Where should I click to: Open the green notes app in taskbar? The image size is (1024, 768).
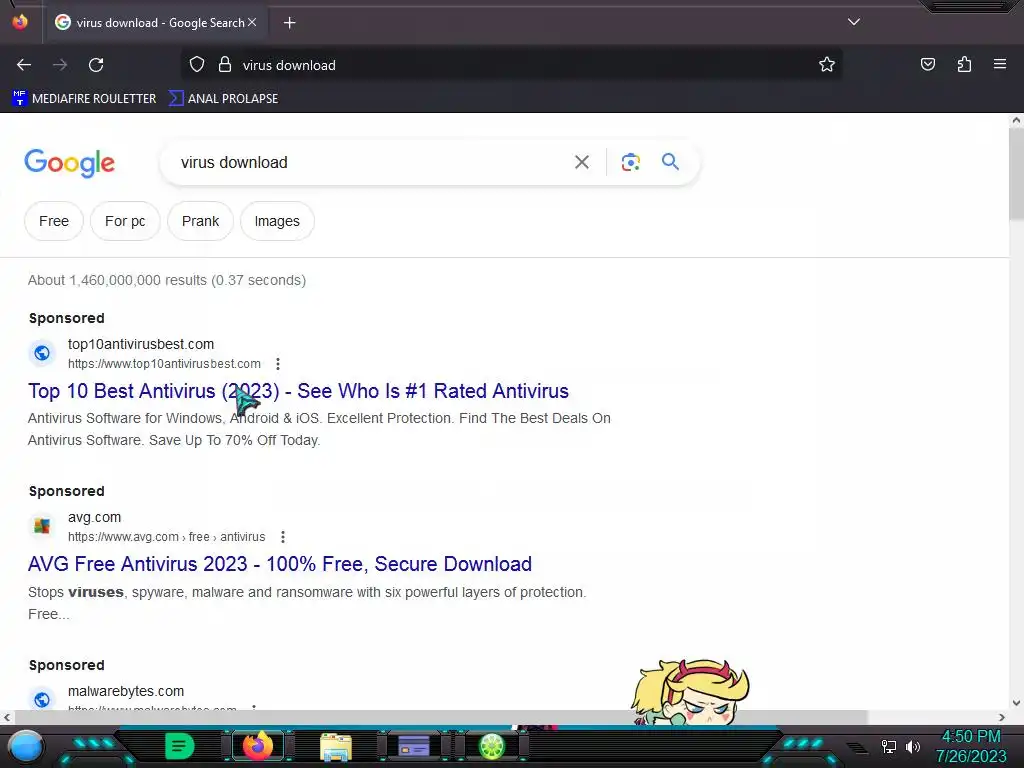click(x=179, y=746)
